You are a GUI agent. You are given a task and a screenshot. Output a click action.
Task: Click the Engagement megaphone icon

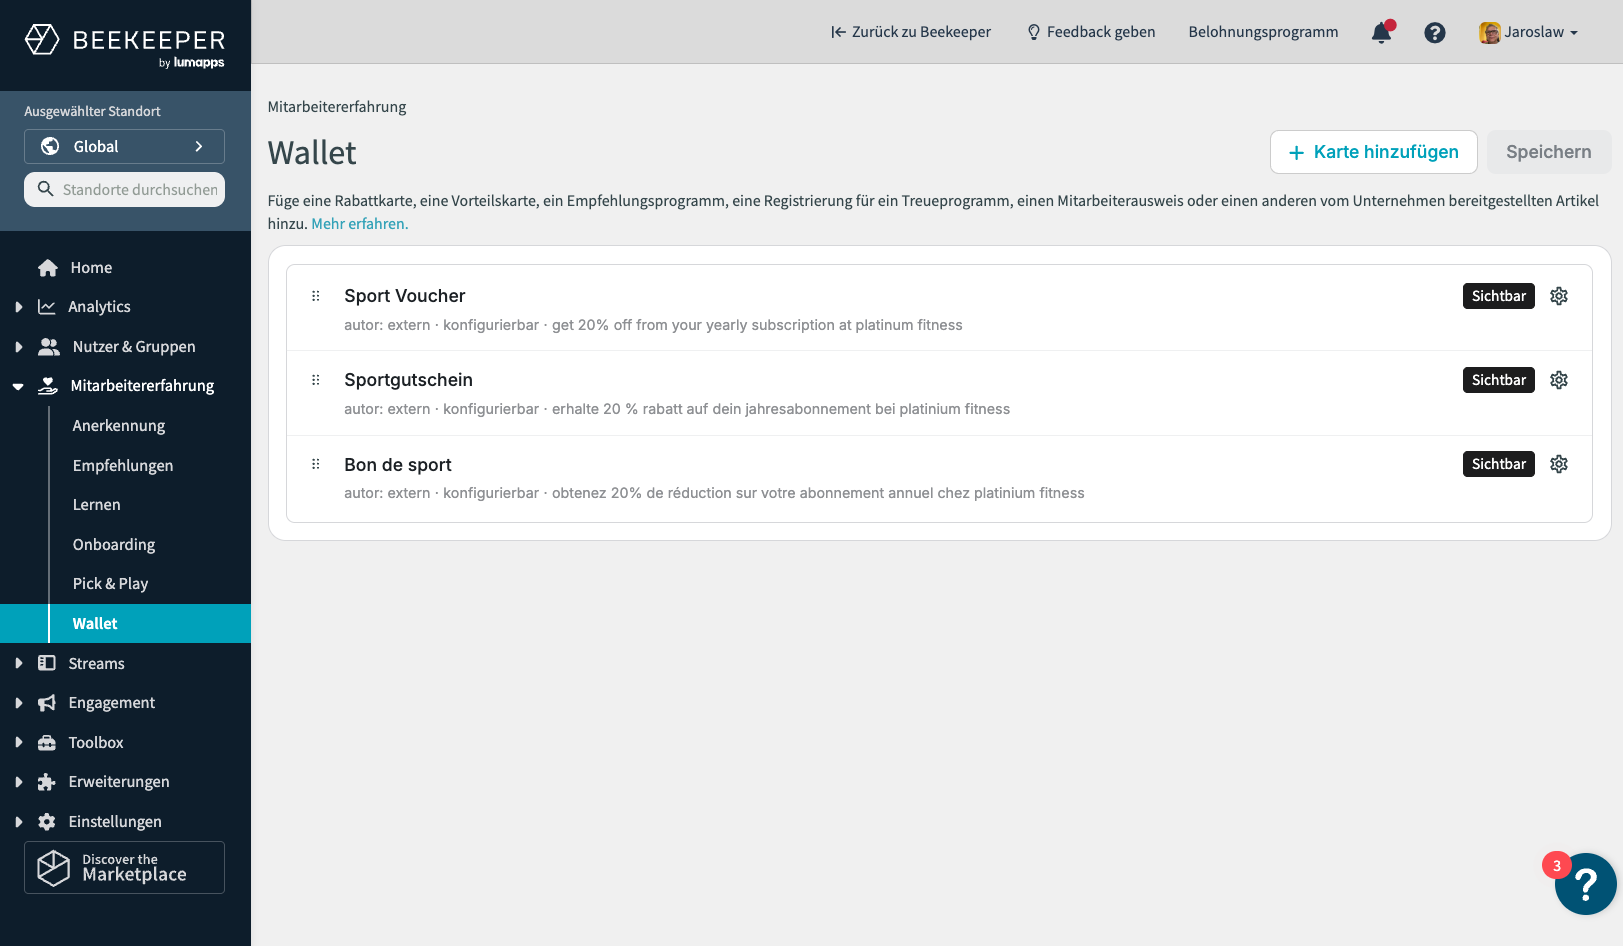pyautogui.click(x=47, y=703)
